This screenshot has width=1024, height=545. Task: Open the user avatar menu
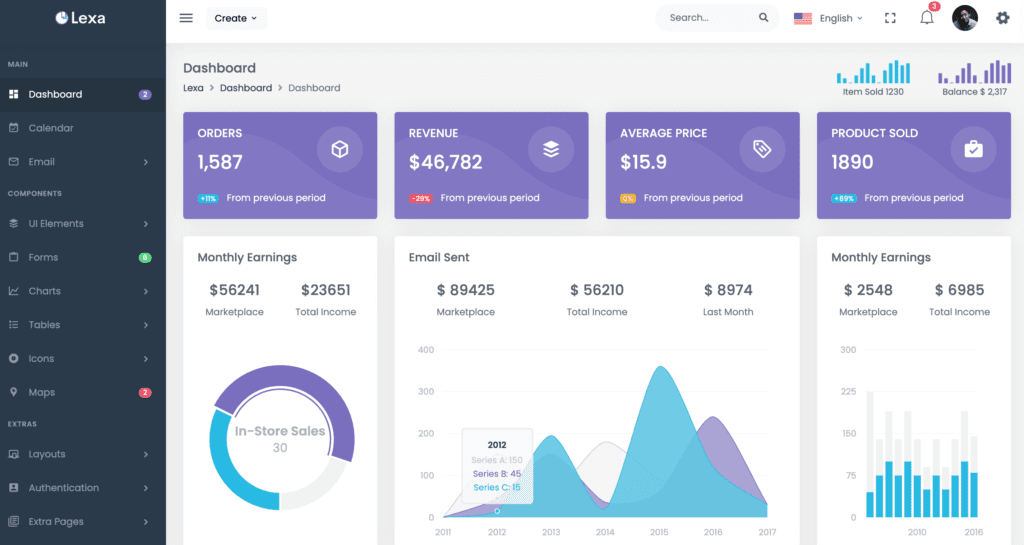point(965,18)
